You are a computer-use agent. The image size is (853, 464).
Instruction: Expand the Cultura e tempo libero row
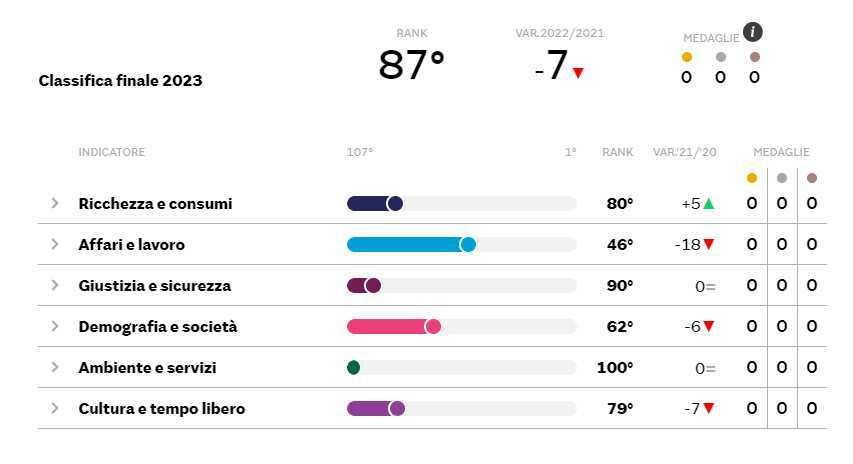coord(55,409)
